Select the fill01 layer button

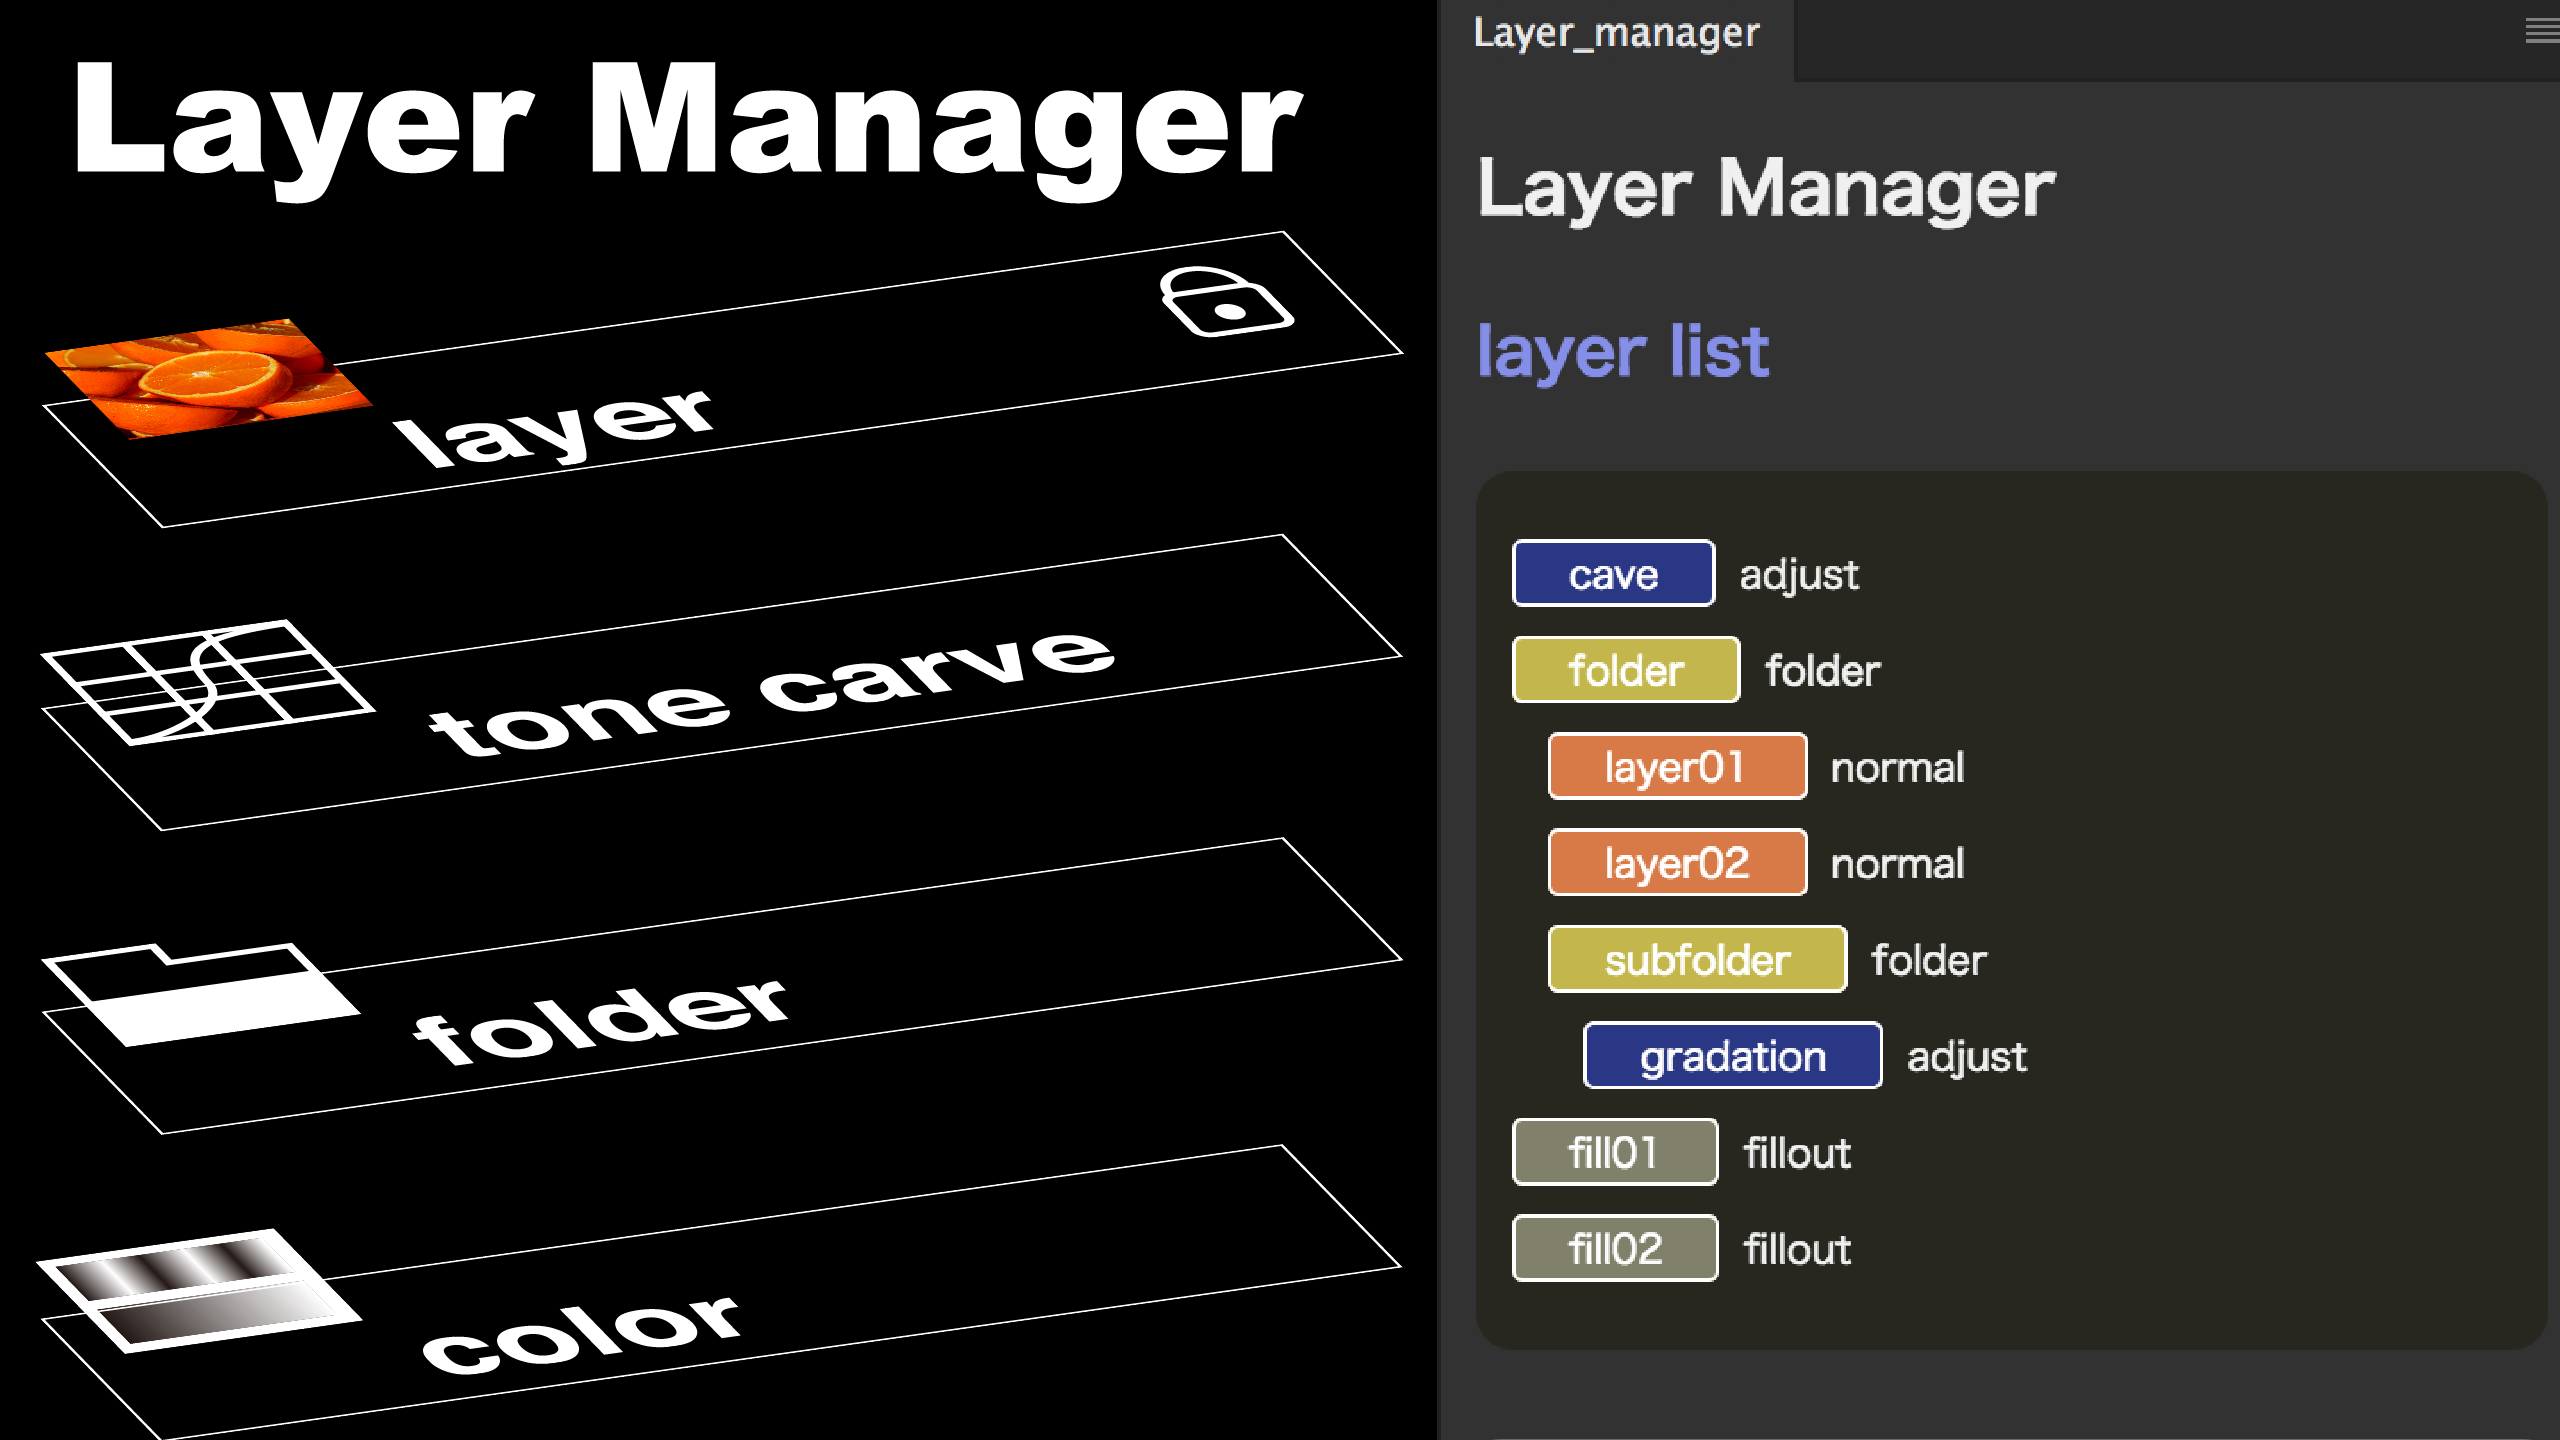point(1615,1153)
